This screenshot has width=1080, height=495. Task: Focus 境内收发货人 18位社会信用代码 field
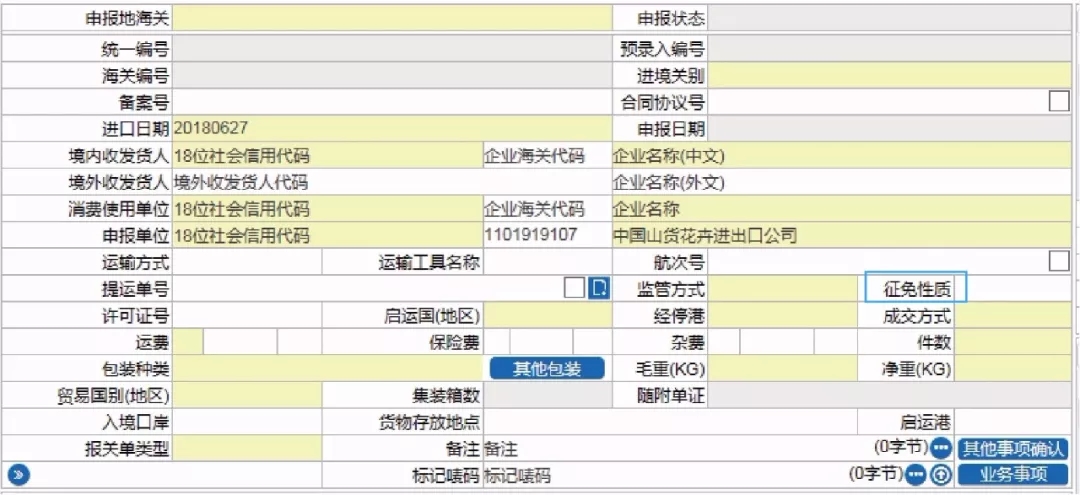pyautogui.click(x=327, y=156)
